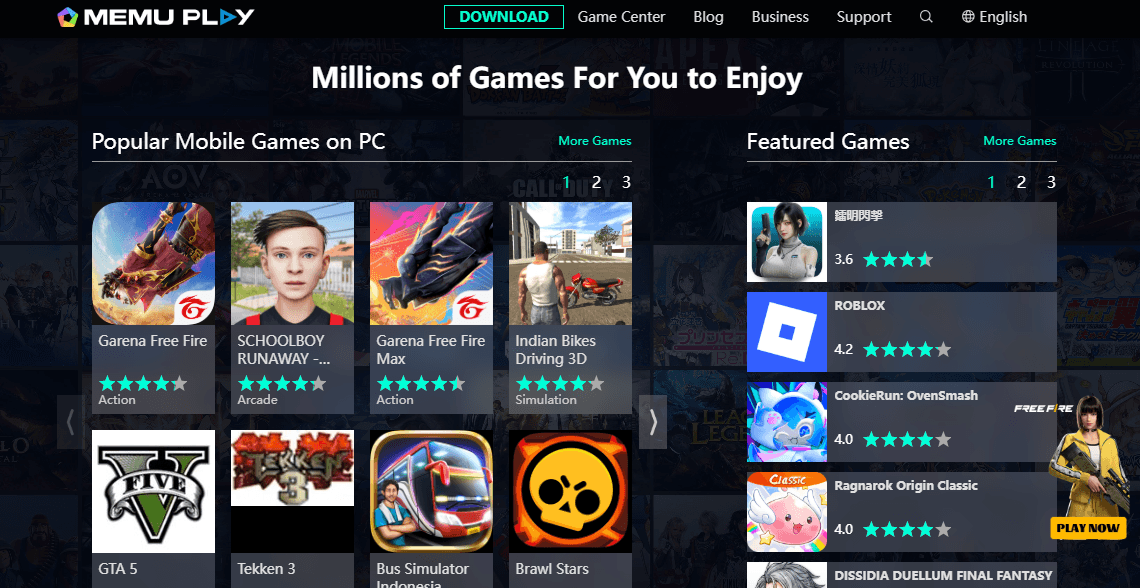The width and height of the screenshot is (1140, 588).
Task: Open the Support menu item
Action: [x=864, y=17]
